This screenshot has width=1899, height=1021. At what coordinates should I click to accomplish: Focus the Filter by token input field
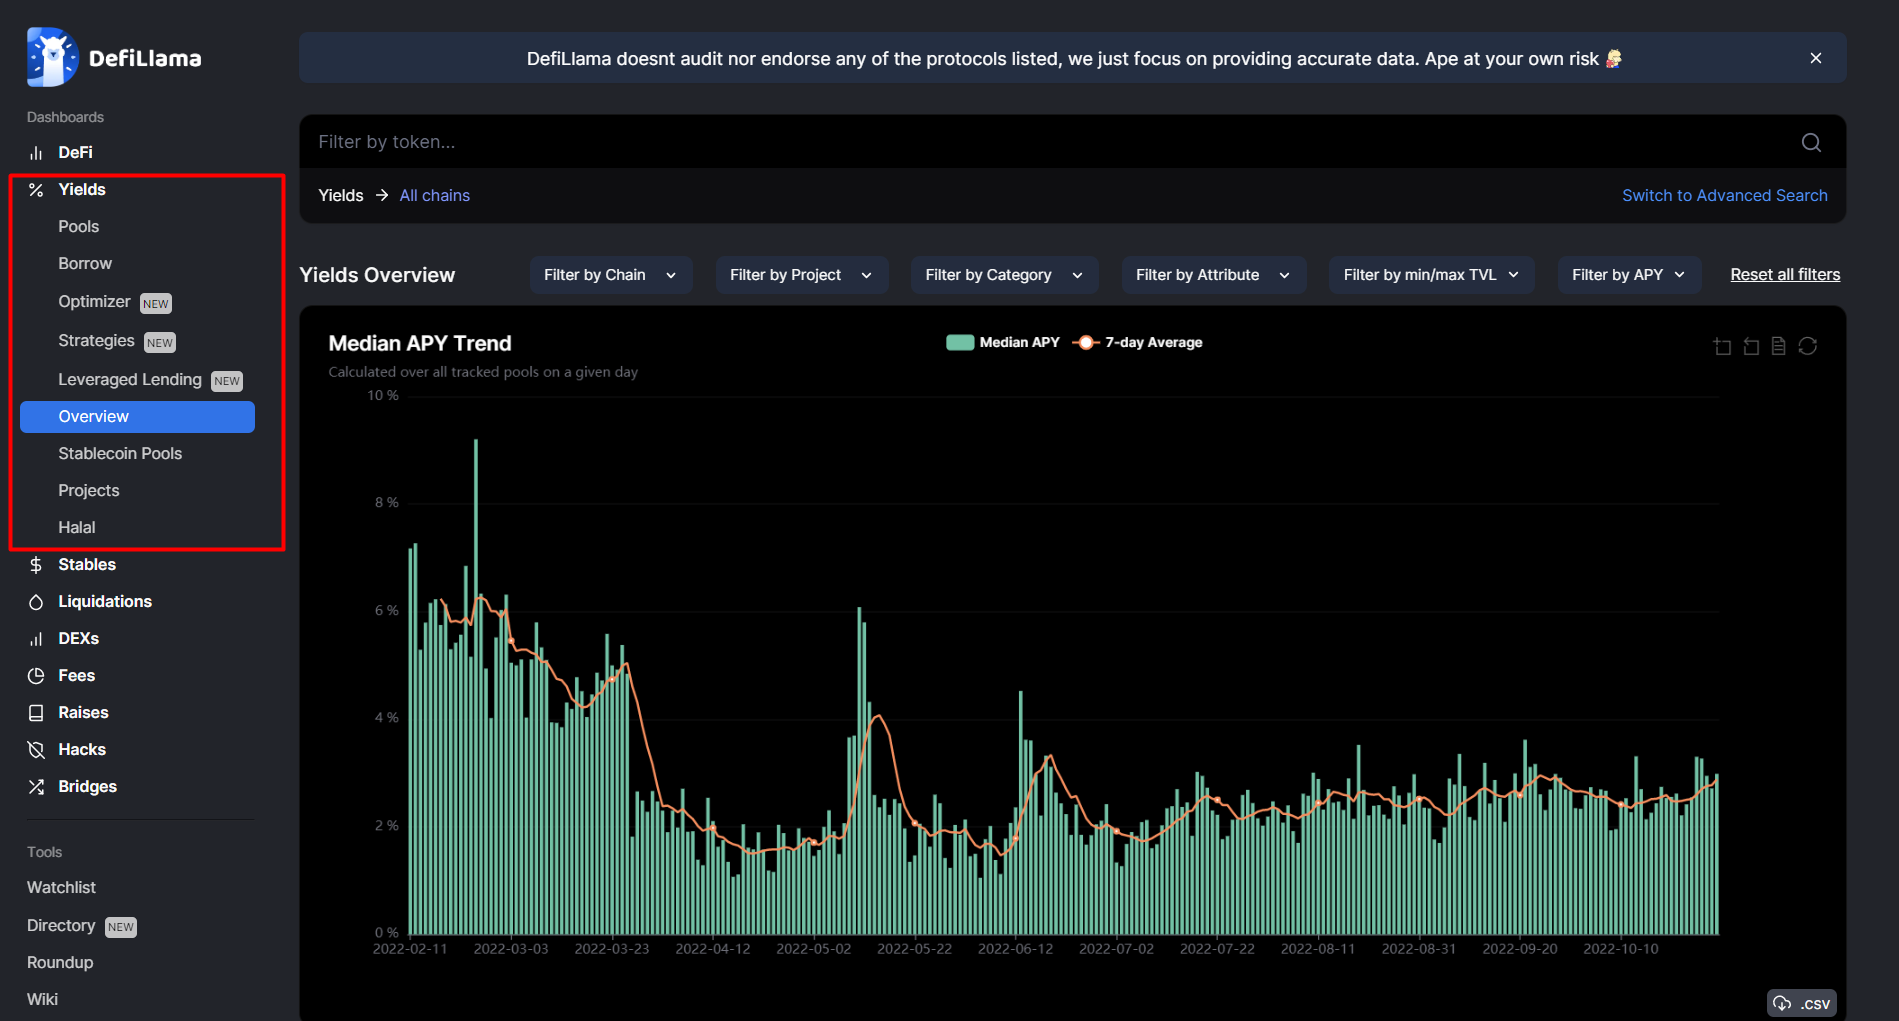click(x=1000, y=142)
